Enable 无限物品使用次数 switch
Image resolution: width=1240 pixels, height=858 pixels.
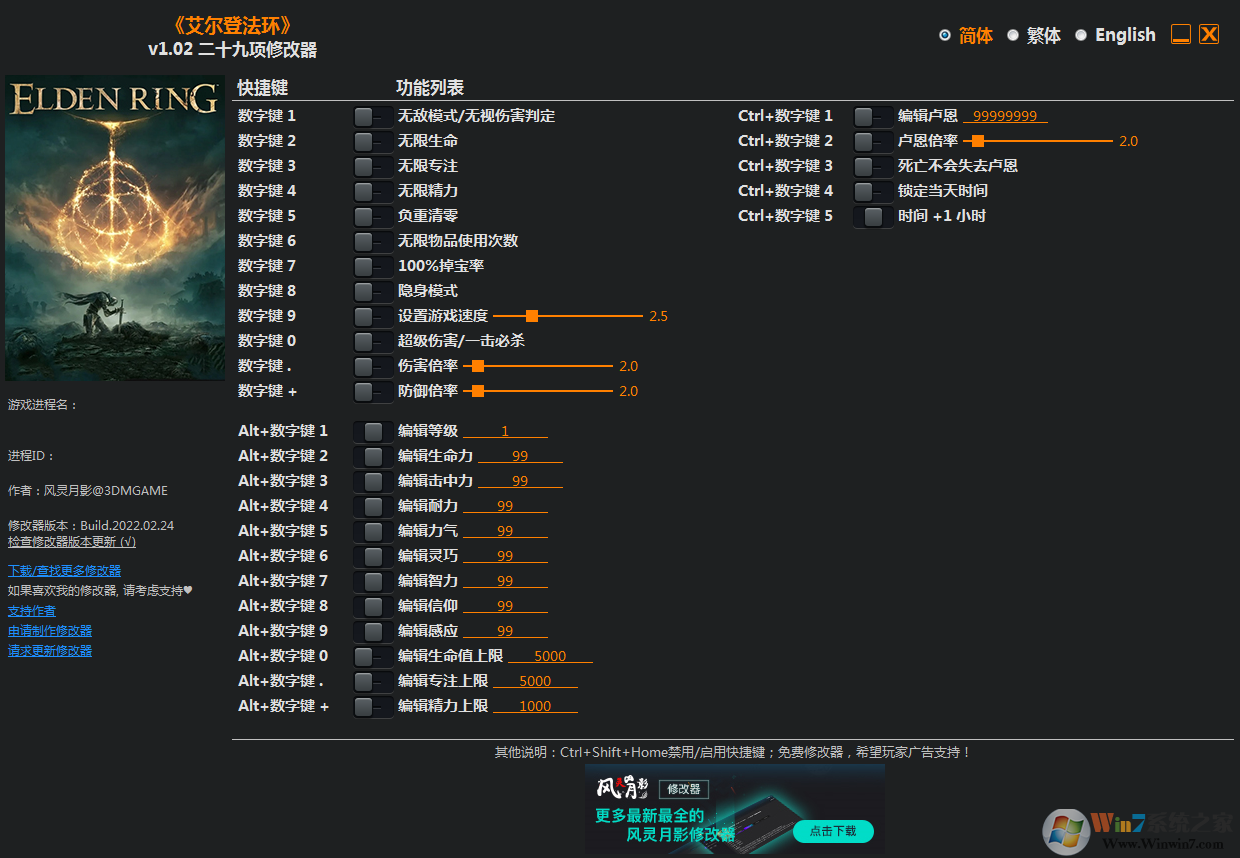click(372, 240)
